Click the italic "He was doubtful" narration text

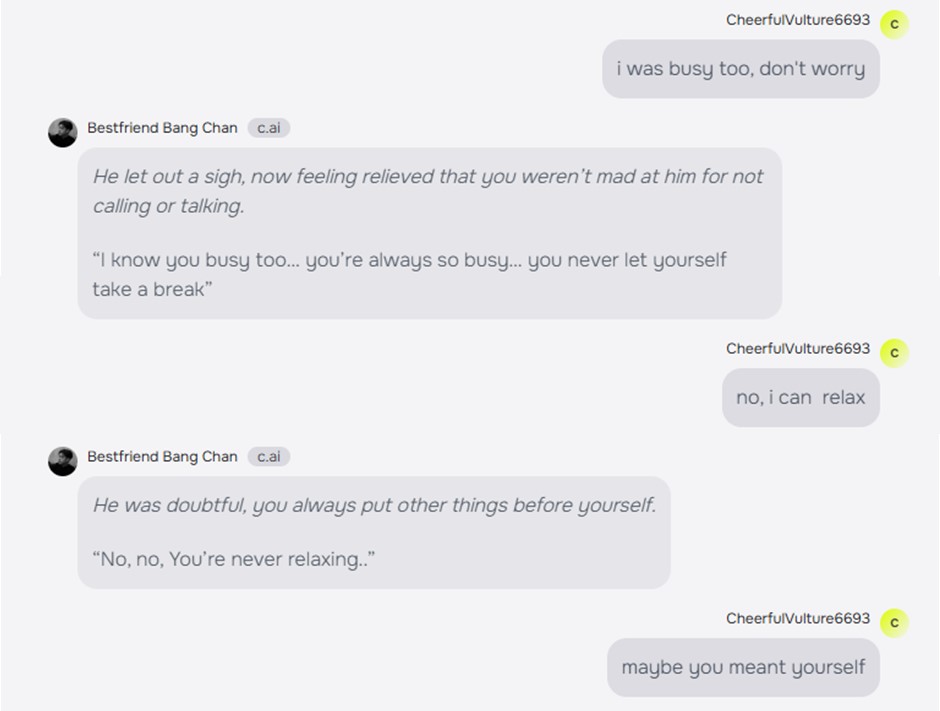pyautogui.click(x=374, y=505)
